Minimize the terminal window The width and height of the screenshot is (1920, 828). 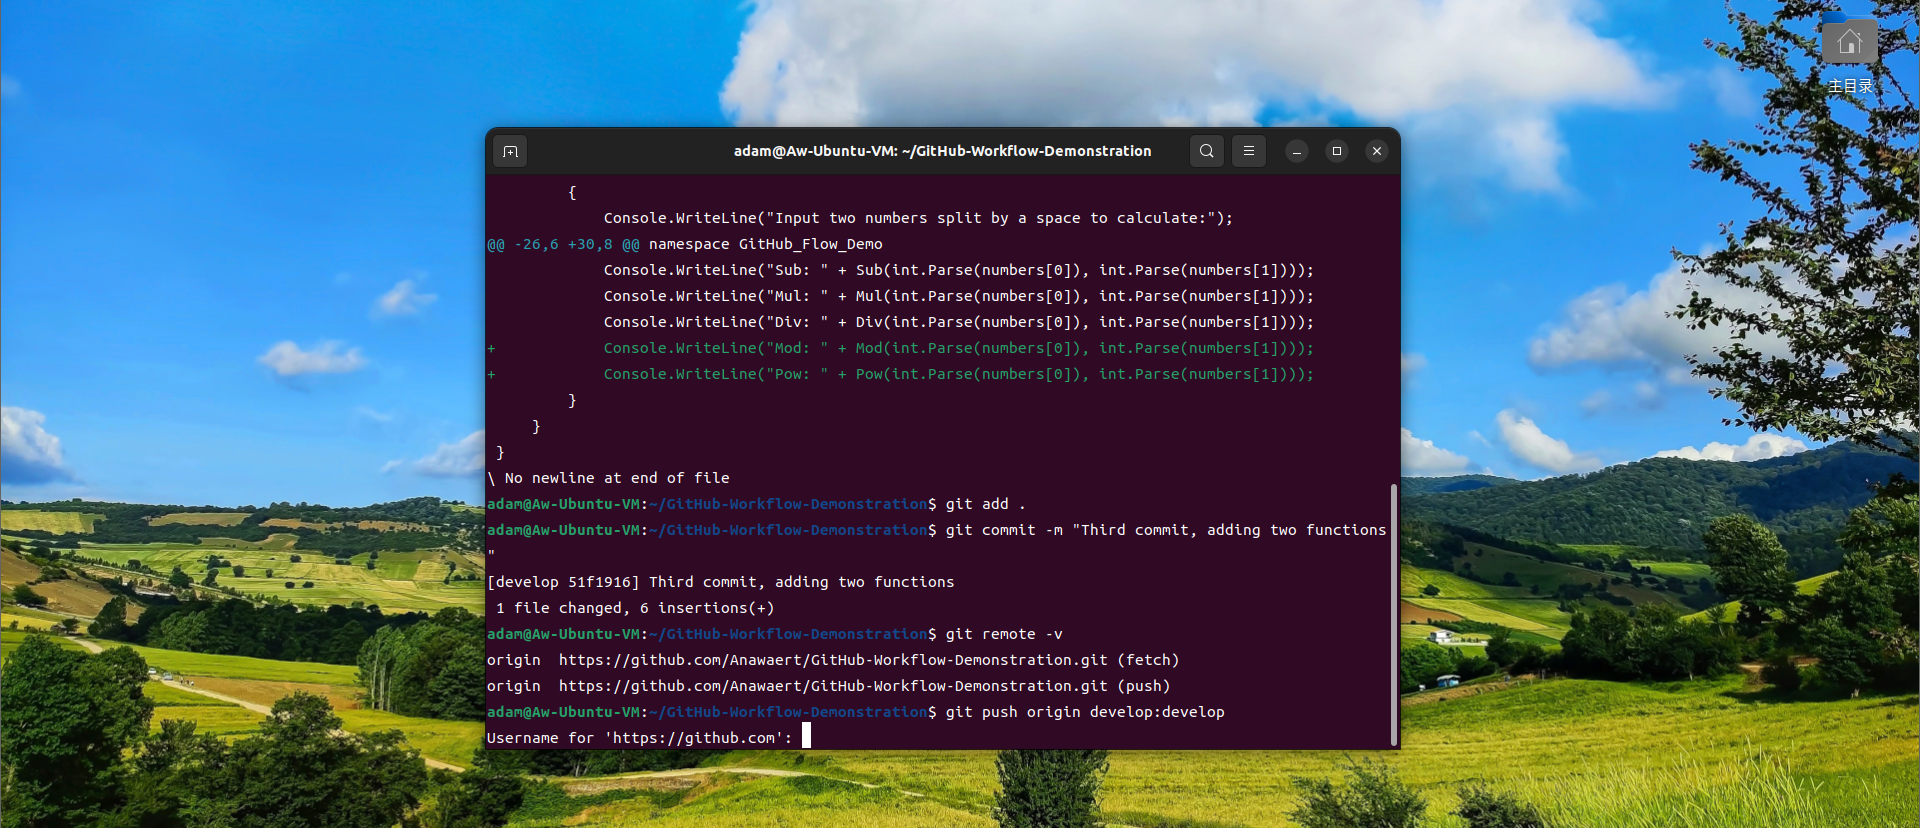point(1296,151)
